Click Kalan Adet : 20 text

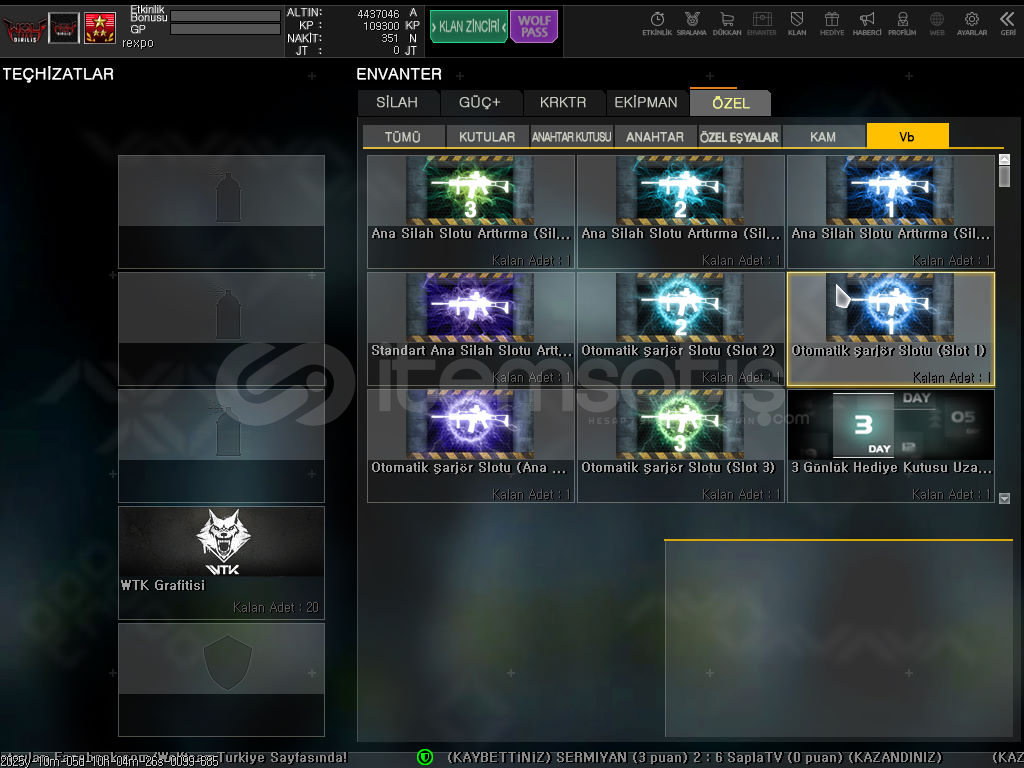point(276,607)
